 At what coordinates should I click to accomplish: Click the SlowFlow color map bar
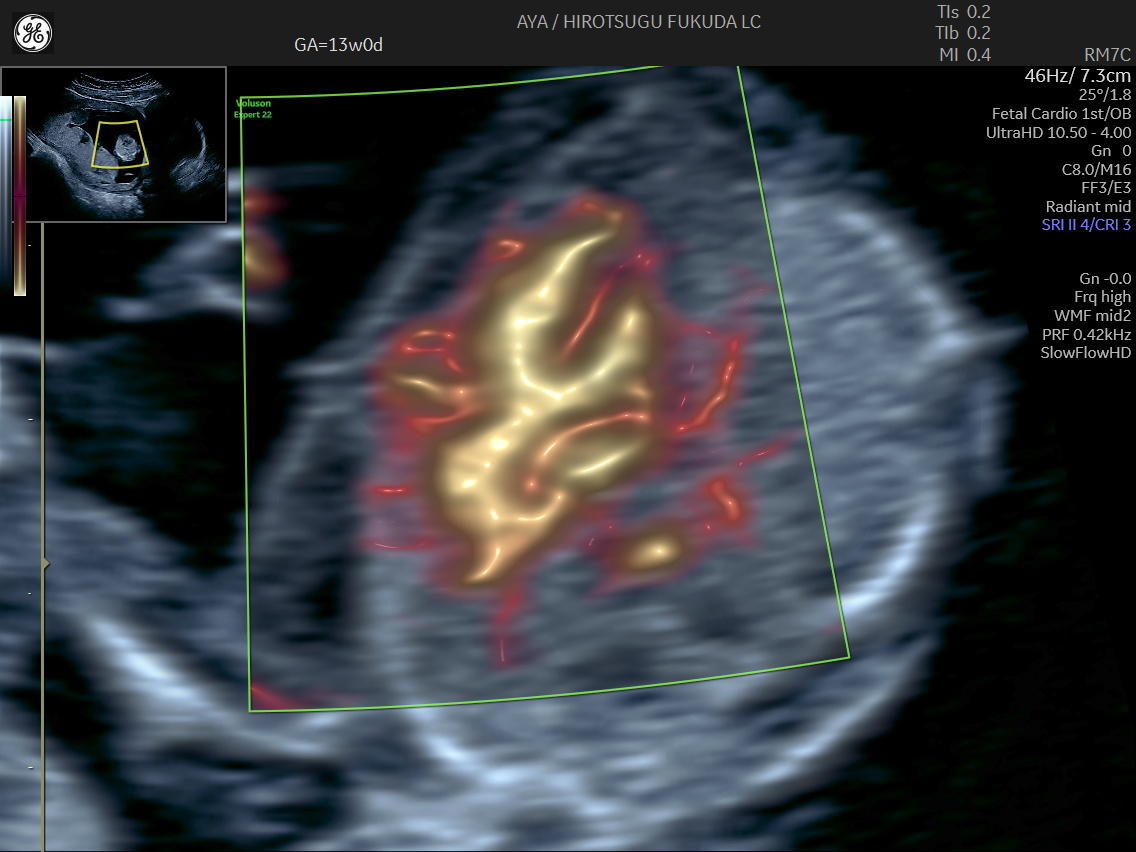[x=20, y=196]
